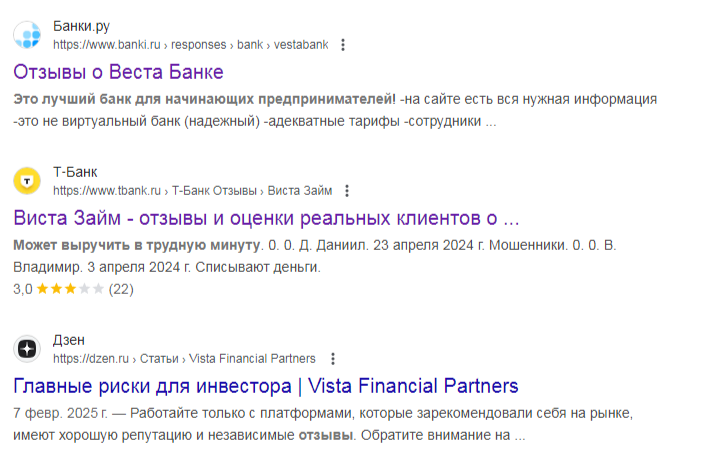Click the "Банки.ру" site name

(81, 26)
